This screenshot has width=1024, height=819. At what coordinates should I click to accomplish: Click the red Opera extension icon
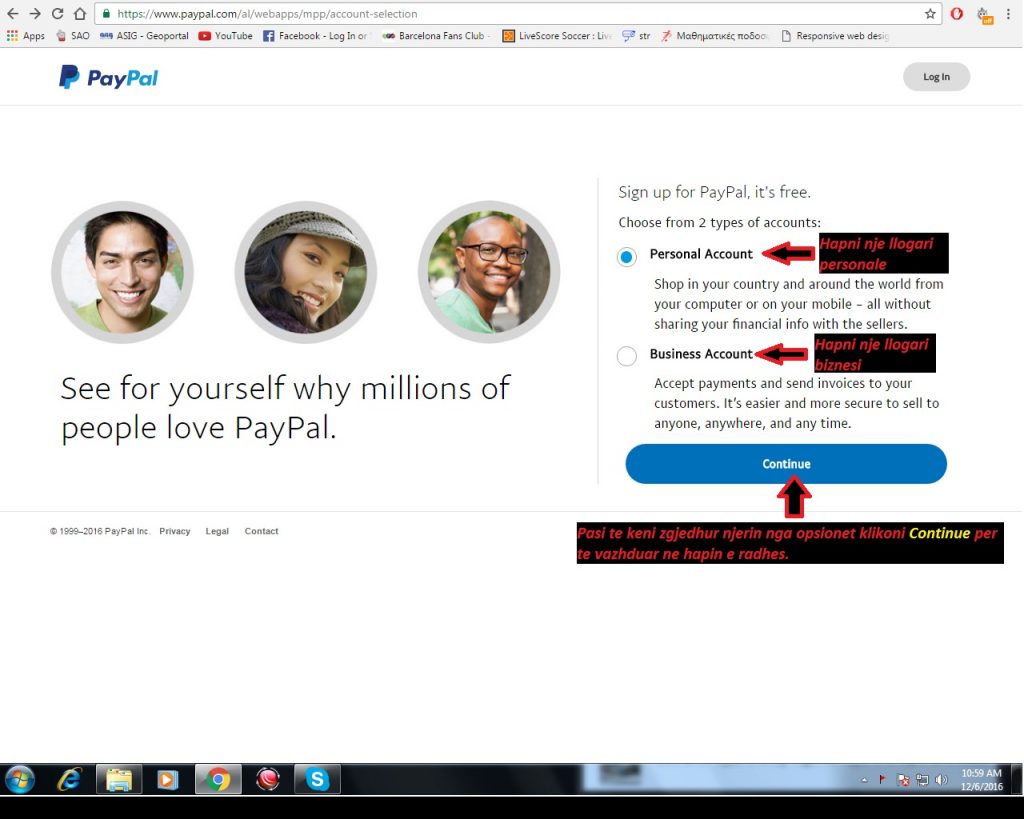click(957, 14)
